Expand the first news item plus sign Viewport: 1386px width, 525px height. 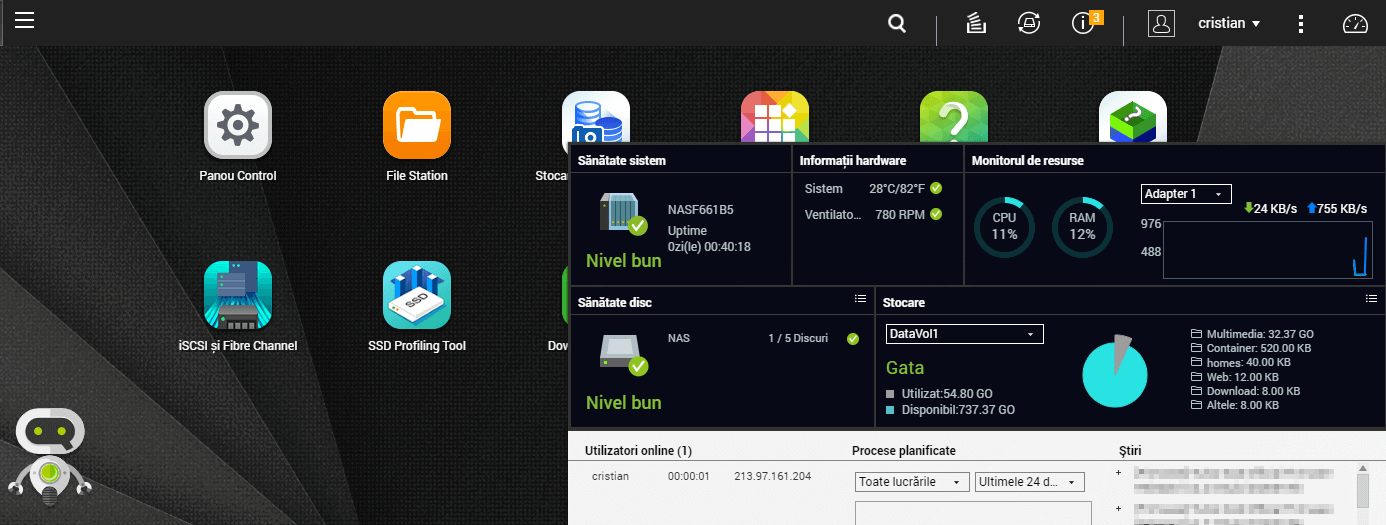tap(1119, 472)
